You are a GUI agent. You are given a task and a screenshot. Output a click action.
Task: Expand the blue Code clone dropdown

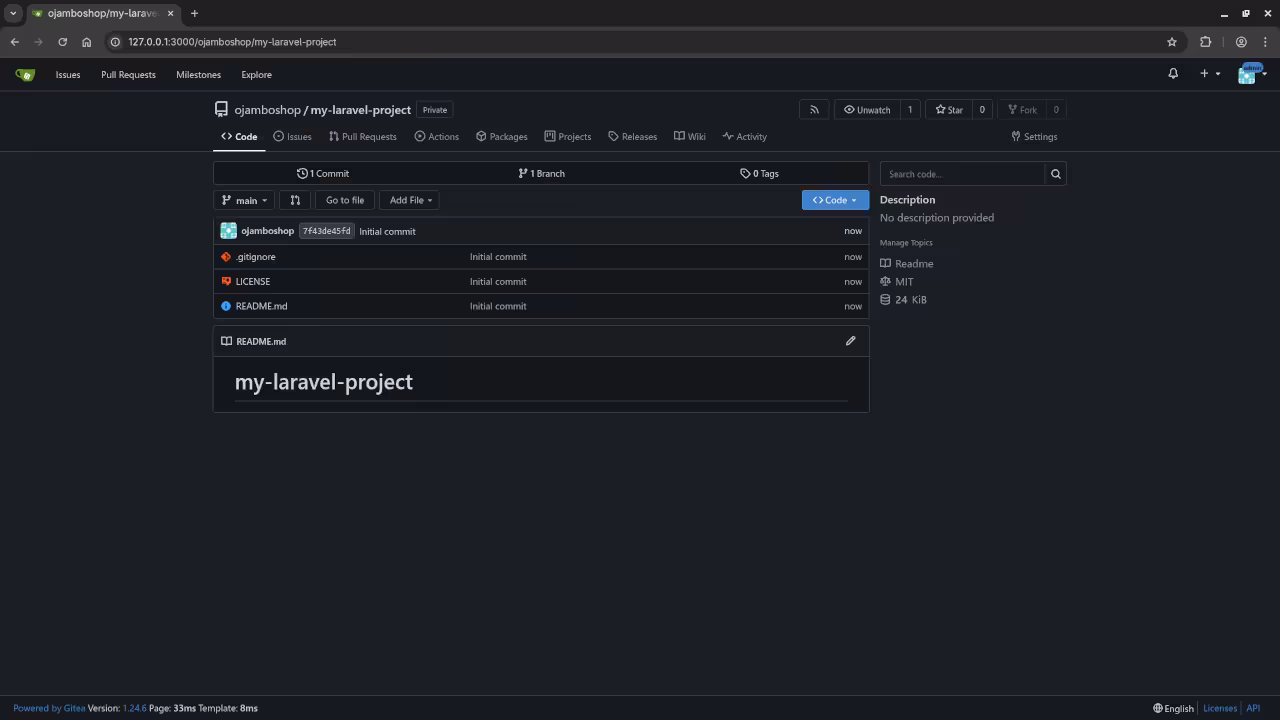pos(835,200)
